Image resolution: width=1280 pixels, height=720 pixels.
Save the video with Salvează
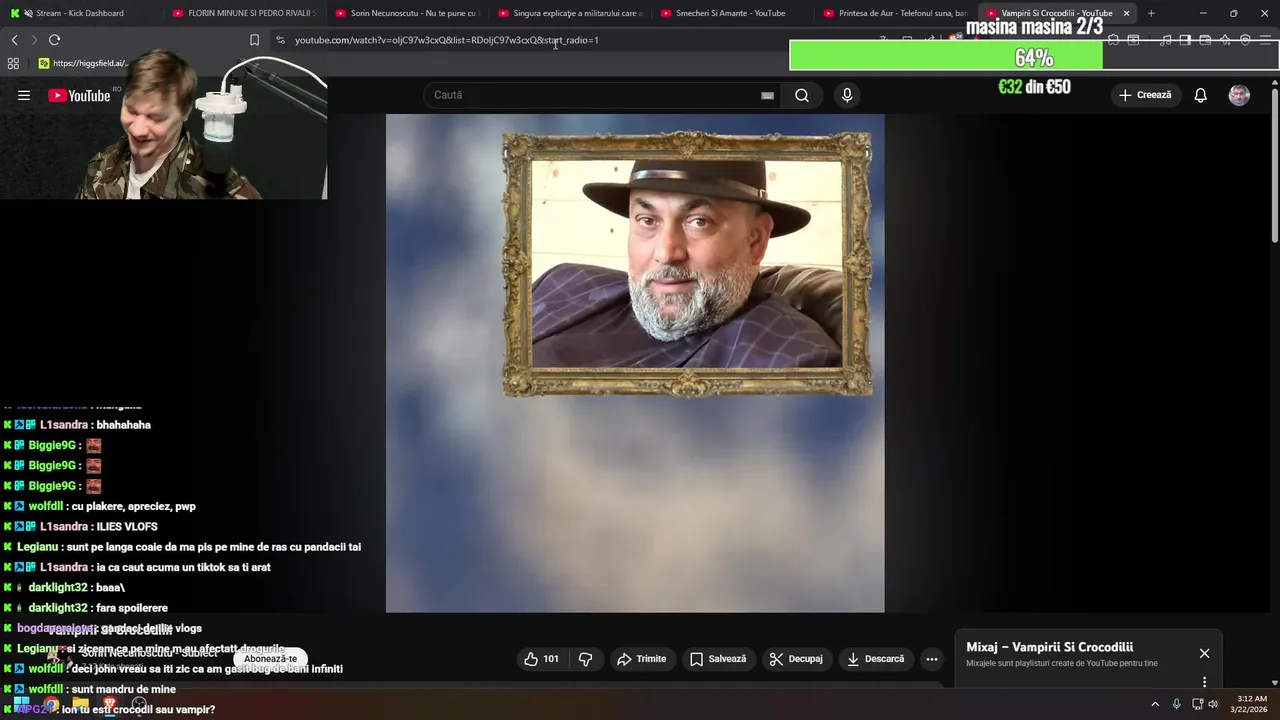(718, 659)
